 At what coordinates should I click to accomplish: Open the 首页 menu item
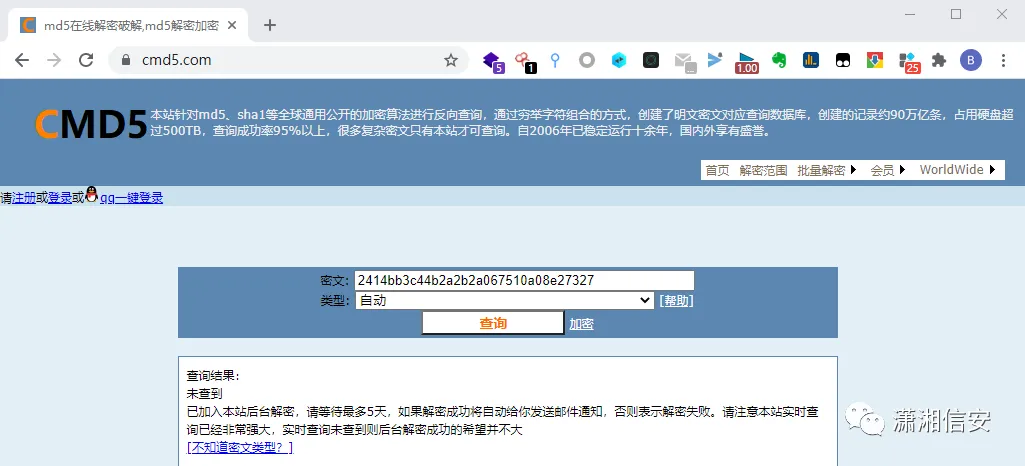pyautogui.click(x=717, y=170)
